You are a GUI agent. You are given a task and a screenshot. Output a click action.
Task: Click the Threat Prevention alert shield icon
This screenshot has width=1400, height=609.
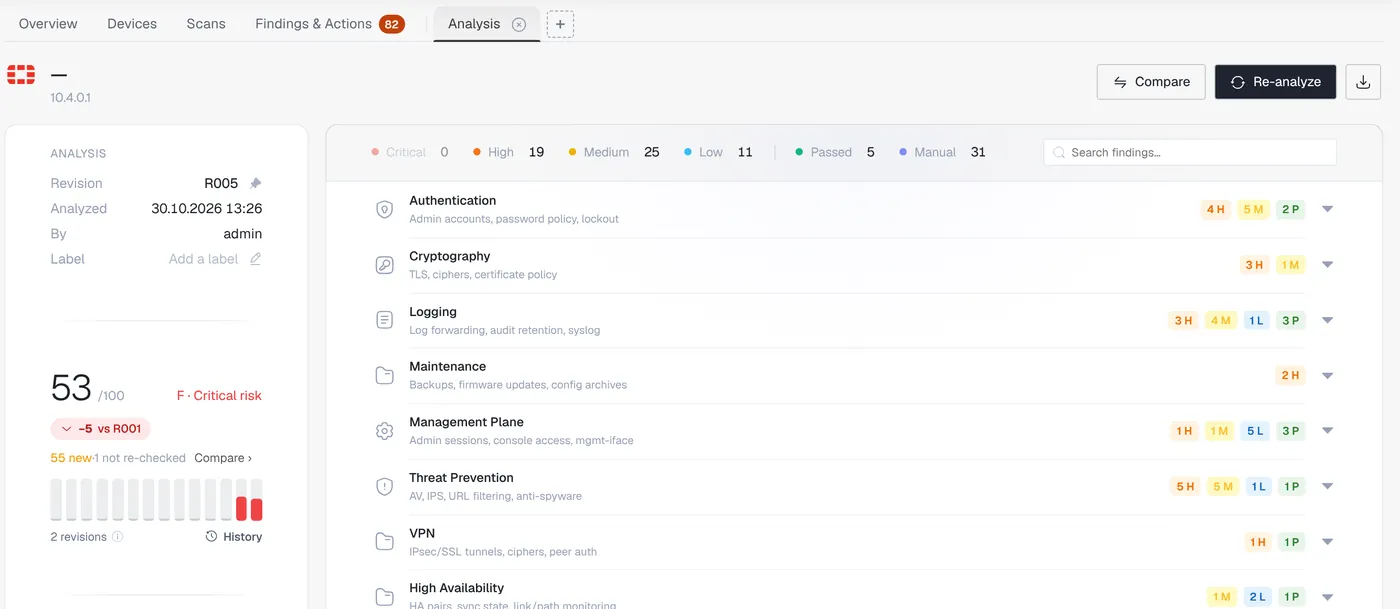(384, 486)
